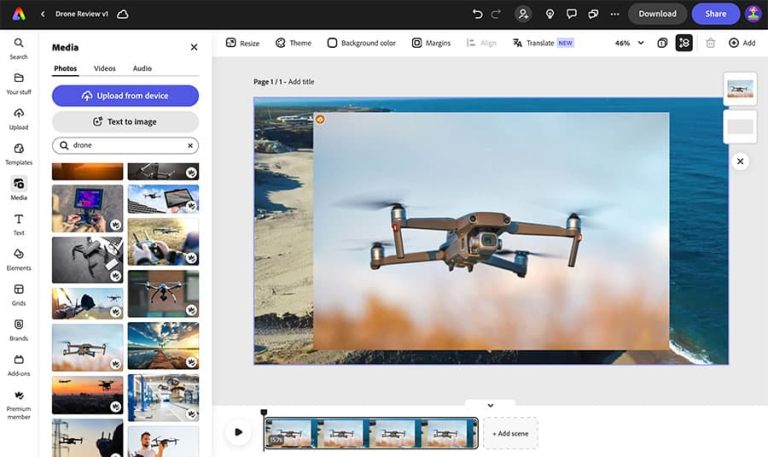This screenshot has width=768, height=457.
Task: Click the orange premium badge on image
Action: tap(320, 119)
